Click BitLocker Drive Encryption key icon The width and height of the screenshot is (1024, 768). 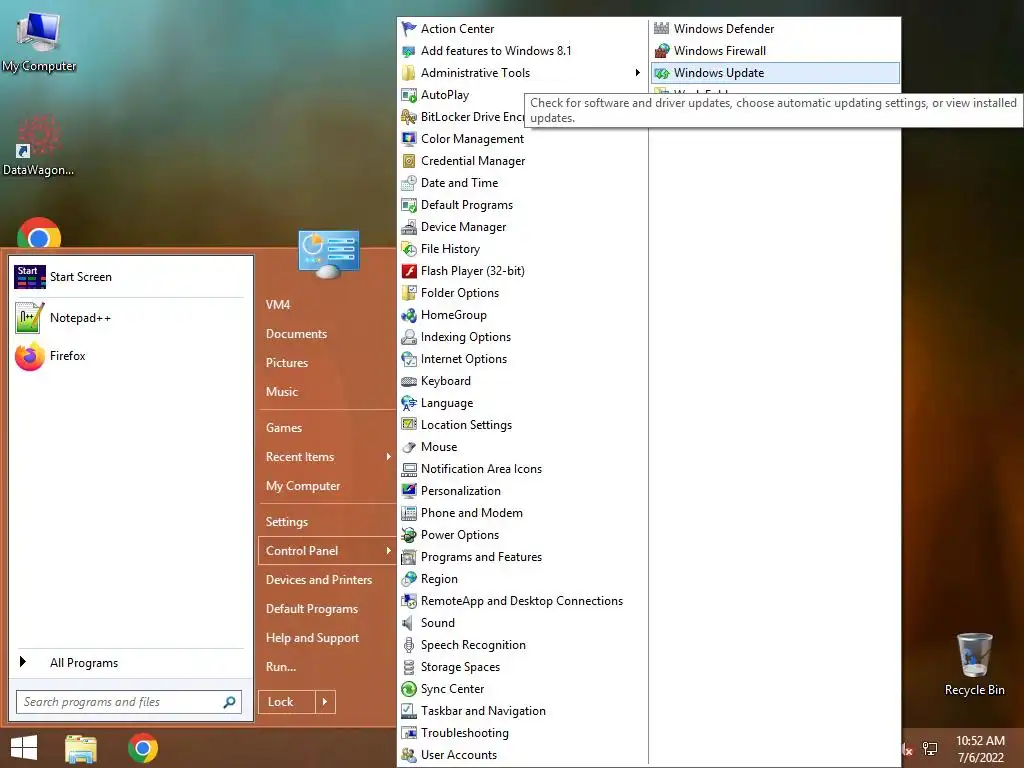409,117
